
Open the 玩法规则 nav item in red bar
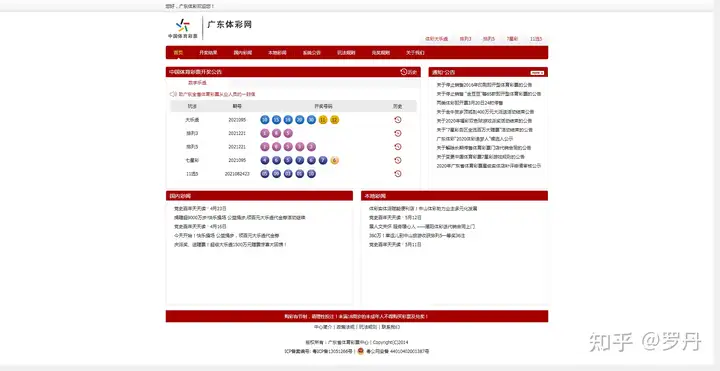pos(346,53)
